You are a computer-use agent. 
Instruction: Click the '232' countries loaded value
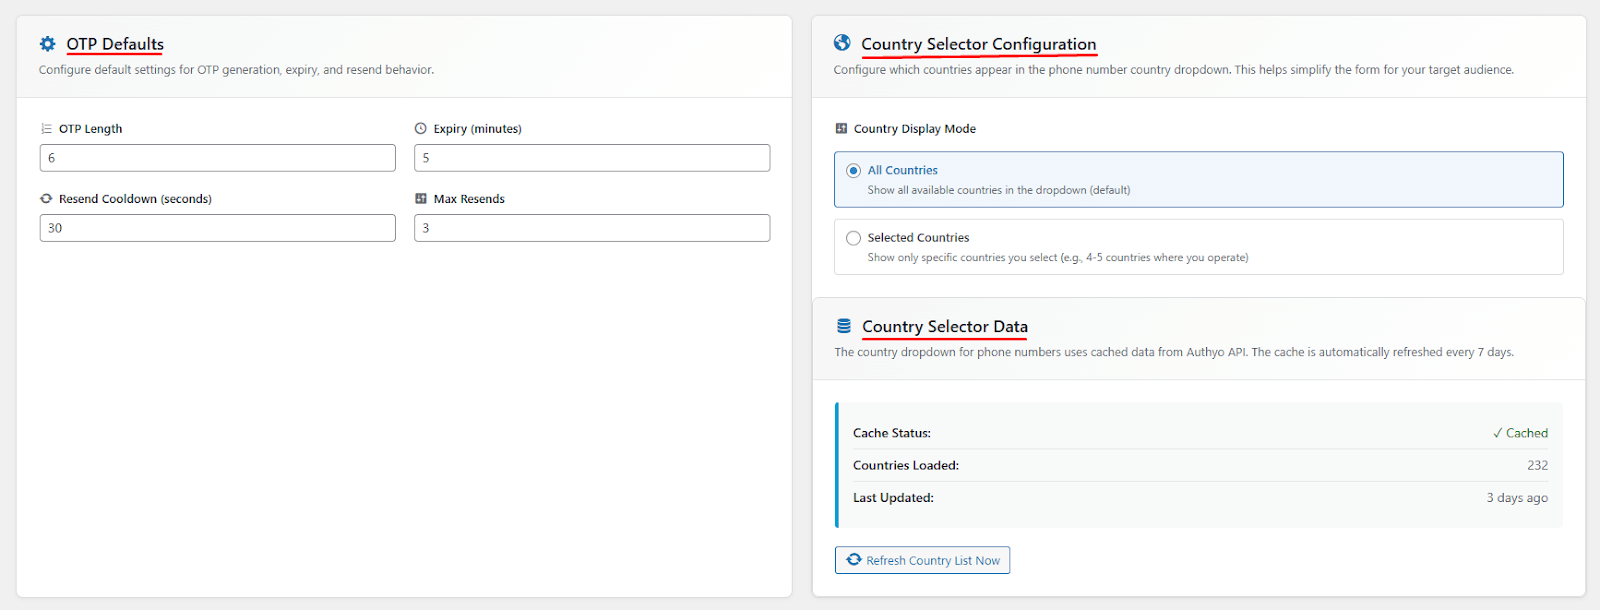pos(1537,465)
